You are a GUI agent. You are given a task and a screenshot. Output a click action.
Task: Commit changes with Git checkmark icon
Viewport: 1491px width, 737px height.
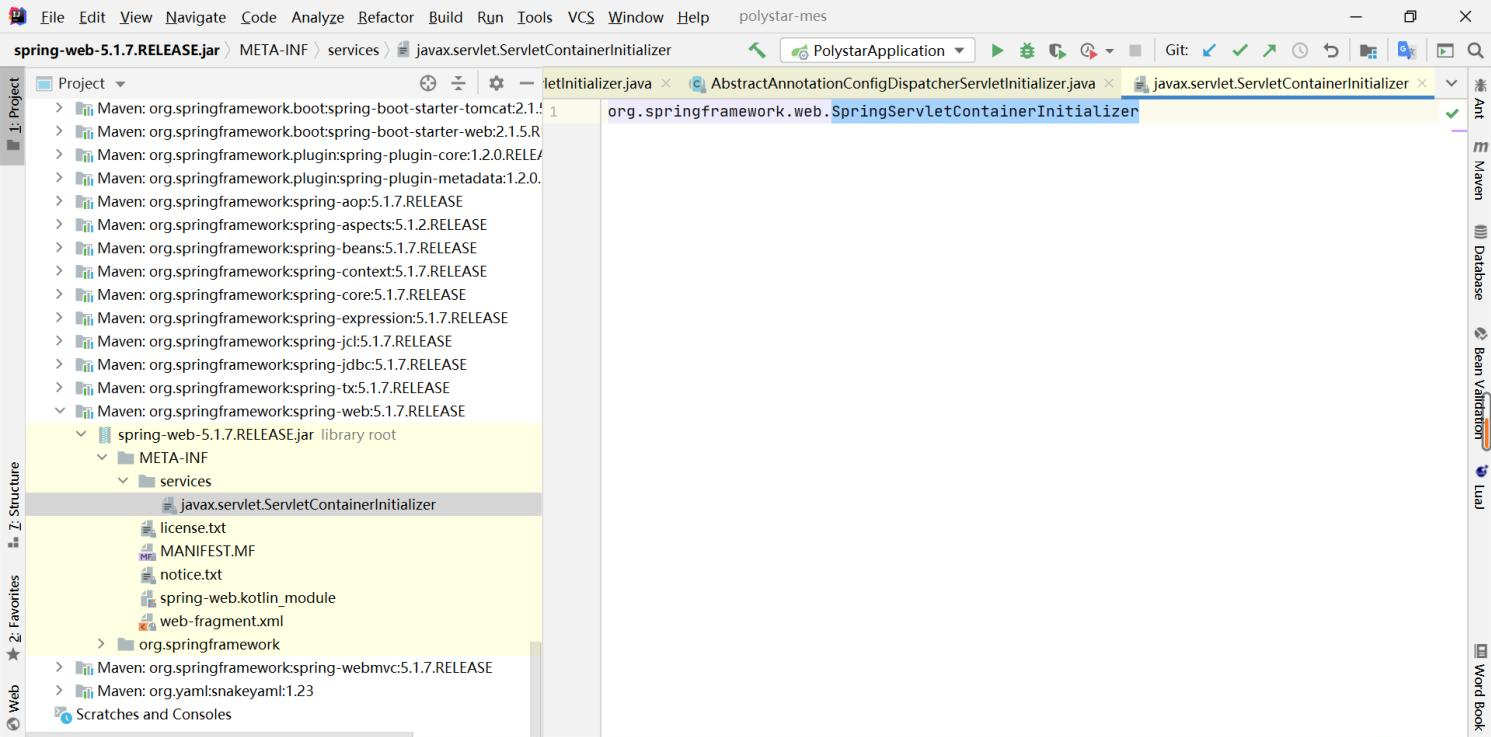point(1240,50)
